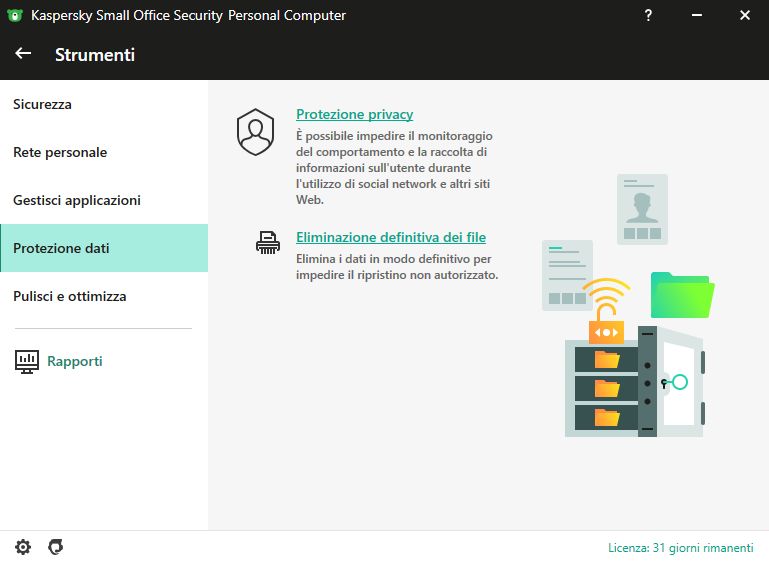Open settings via the gear icon
Screen dimensions: 769x561
(x=23, y=547)
